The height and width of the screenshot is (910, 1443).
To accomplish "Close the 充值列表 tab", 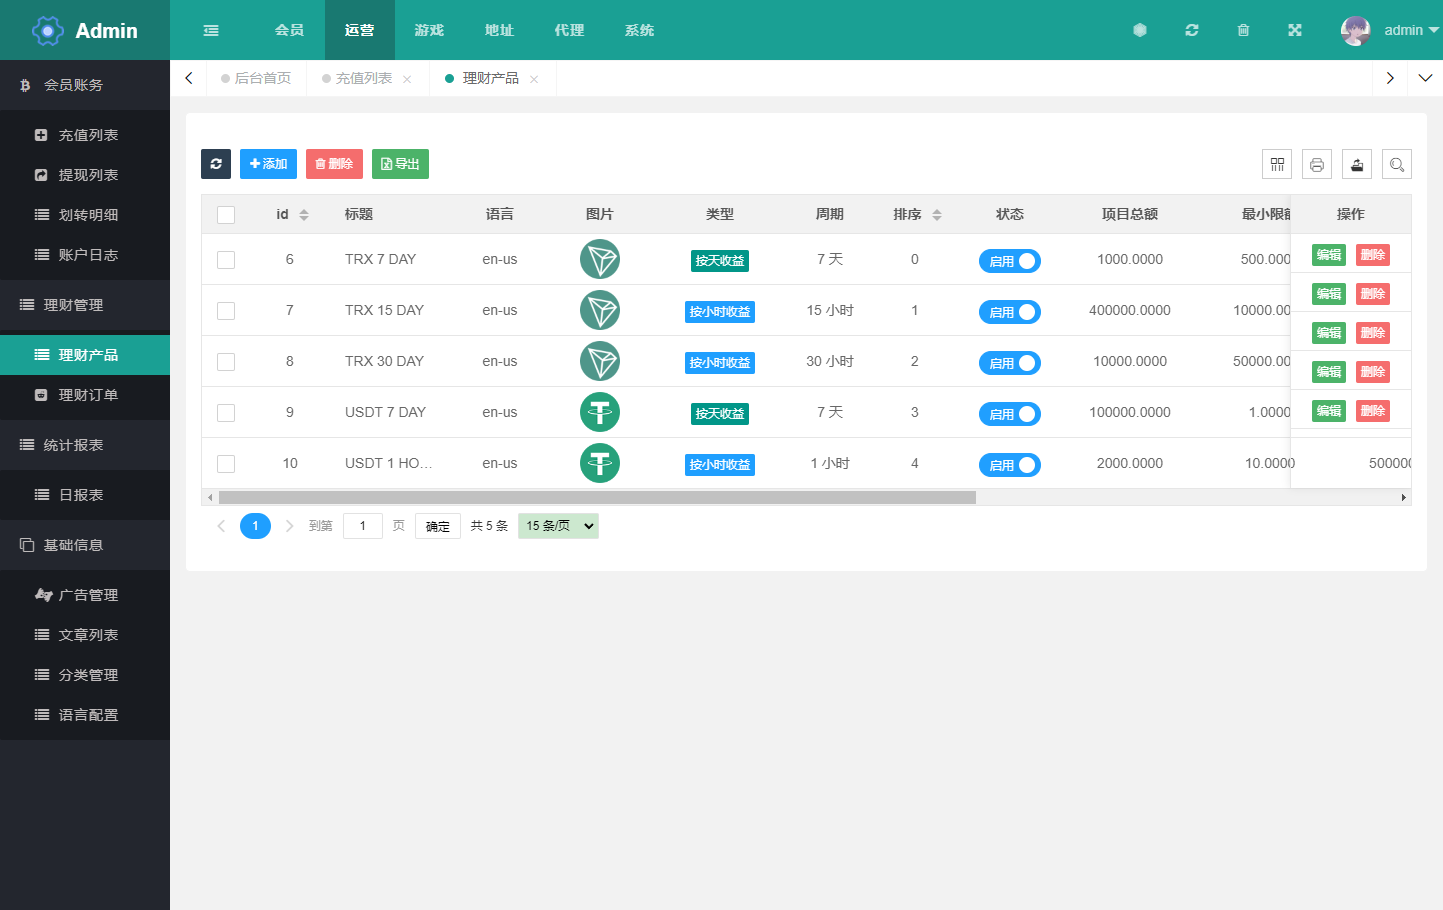I will coord(407,79).
